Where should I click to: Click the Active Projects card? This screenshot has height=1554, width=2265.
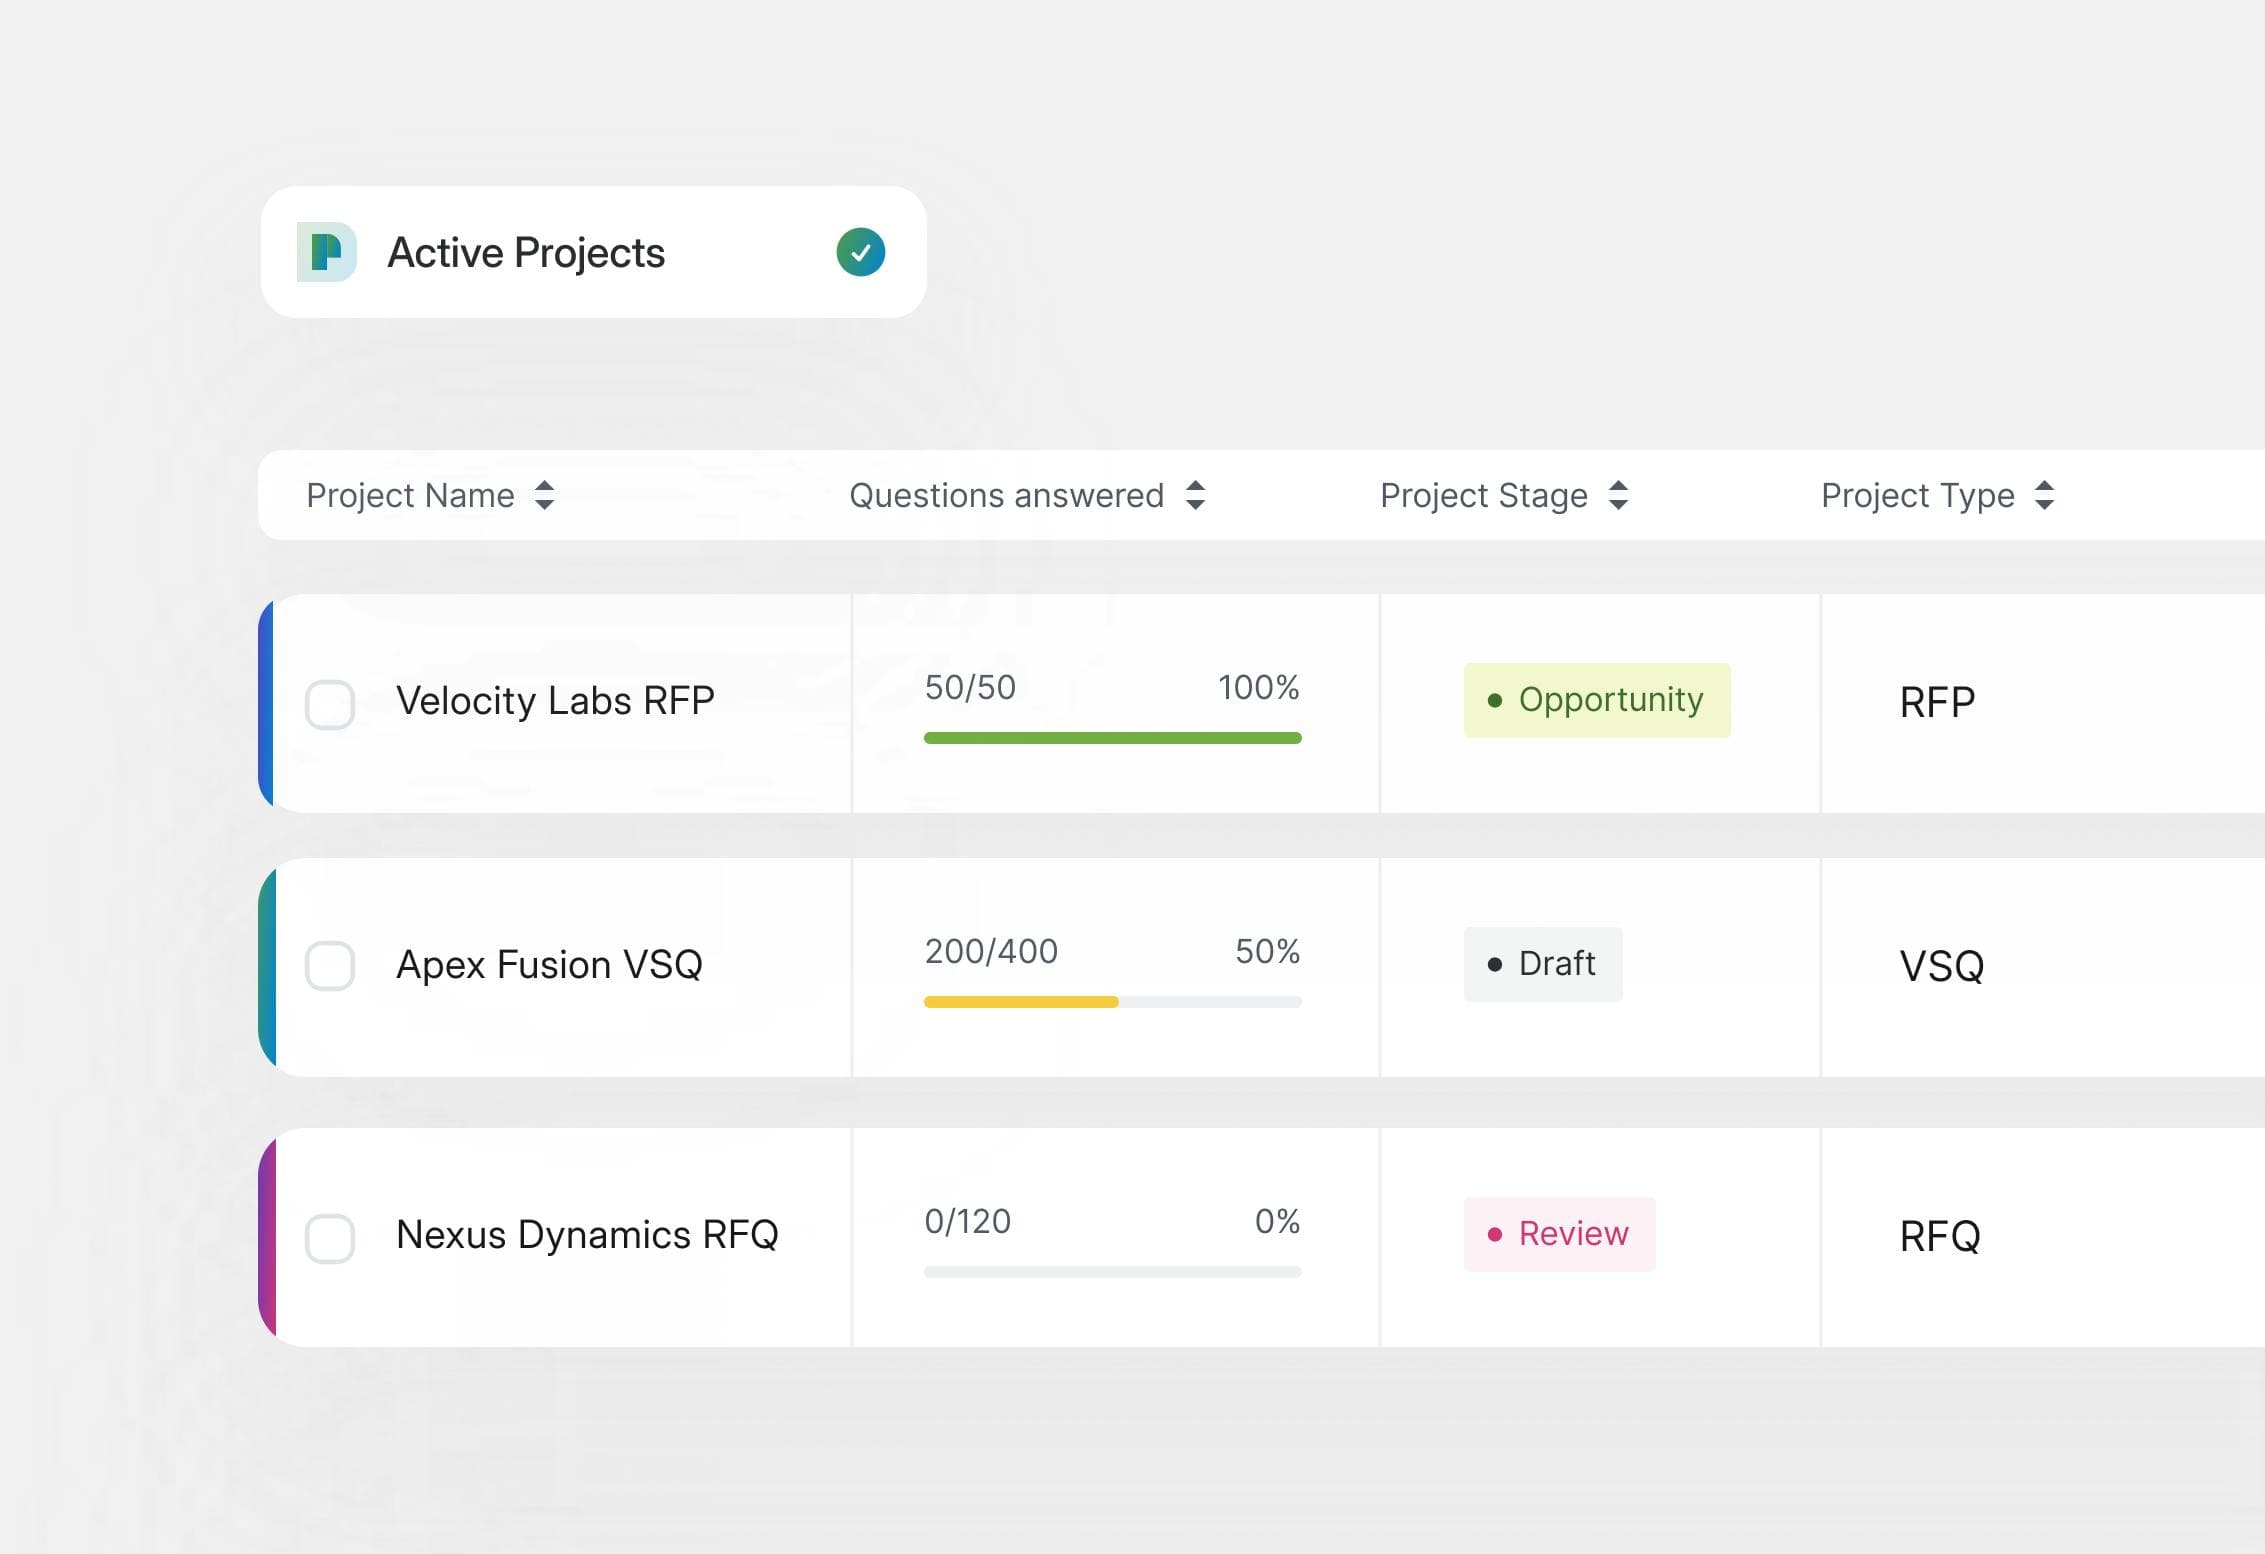594,252
